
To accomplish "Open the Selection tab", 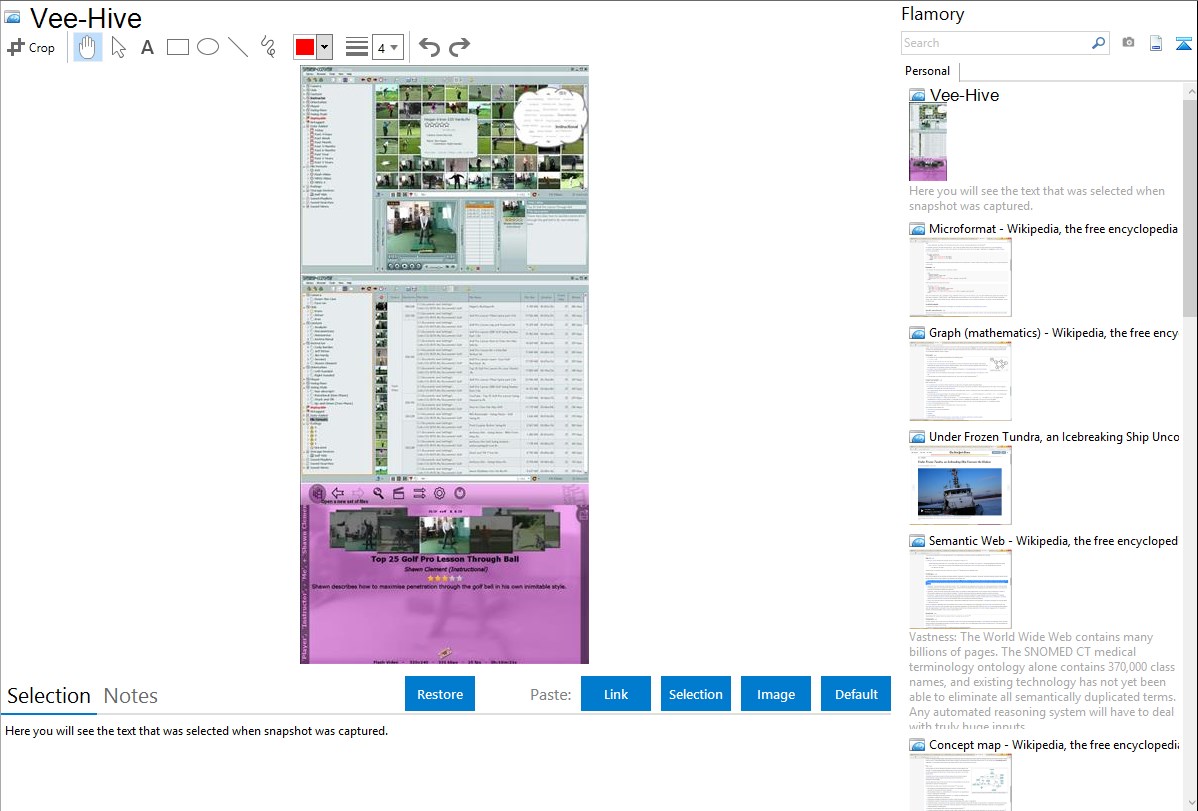I will pos(49,696).
